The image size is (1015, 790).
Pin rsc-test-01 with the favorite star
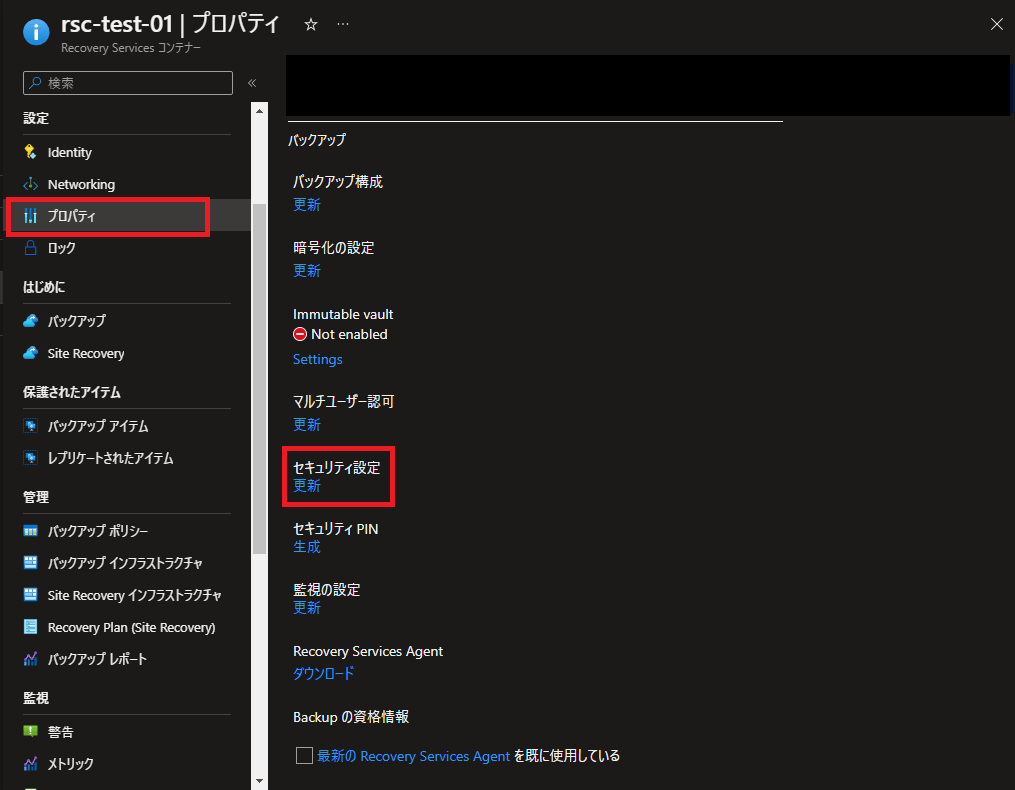[311, 25]
